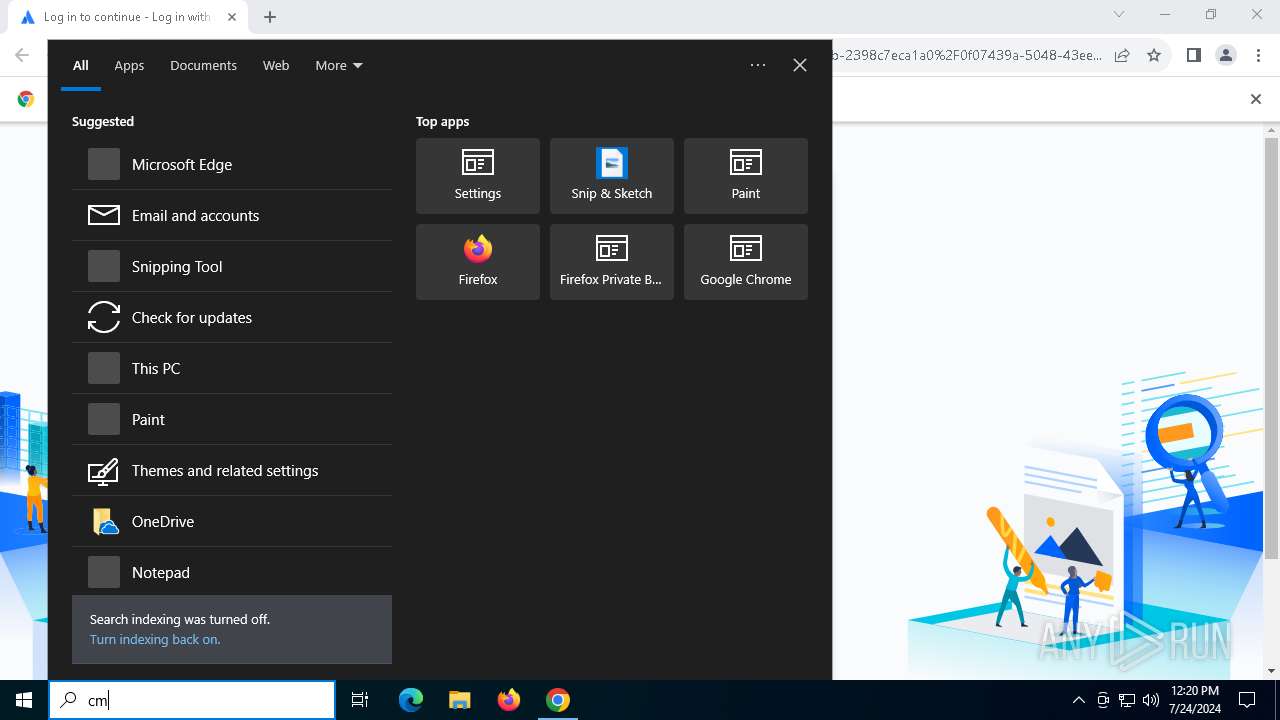Toggle Chrome side panel icon
Viewport: 1280px width, 720px height.
[1193, 55]
